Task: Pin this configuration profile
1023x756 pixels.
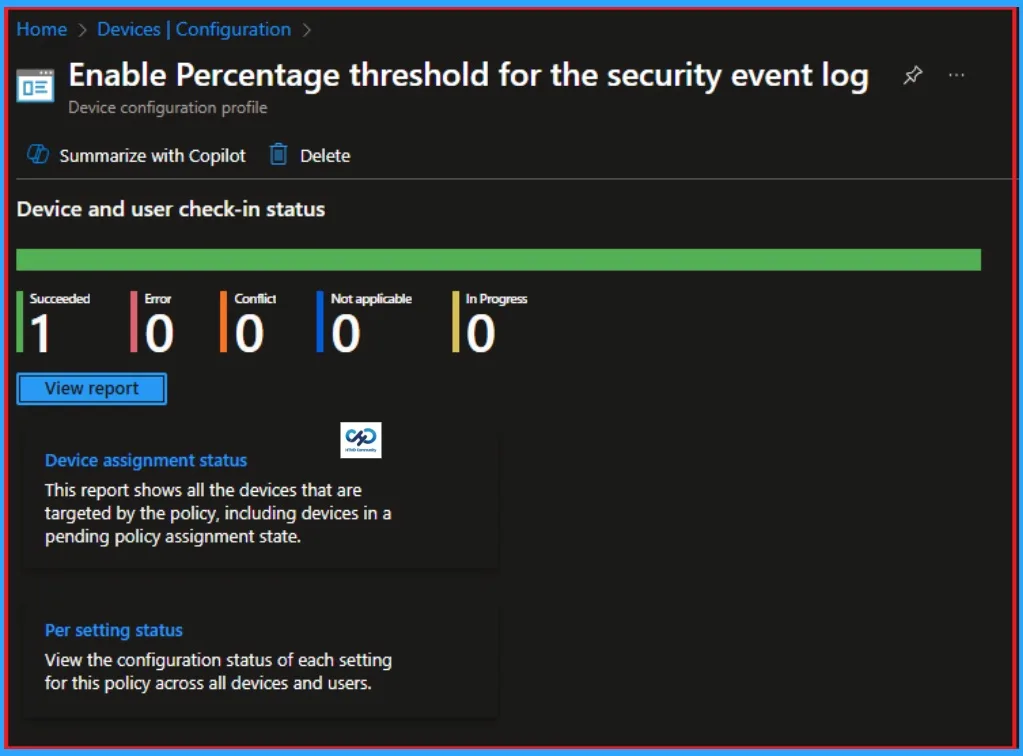Action: click(911, 75)
